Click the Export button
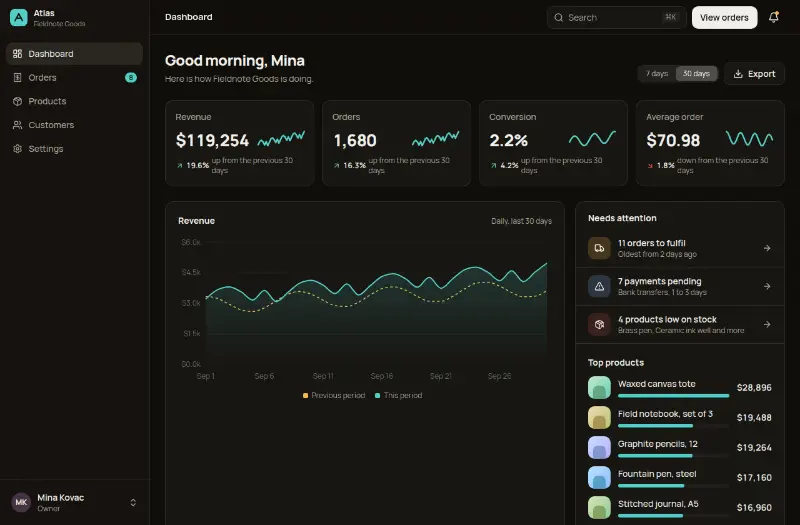The width and height of the screenshot is (800, 525). click(754, 73)
